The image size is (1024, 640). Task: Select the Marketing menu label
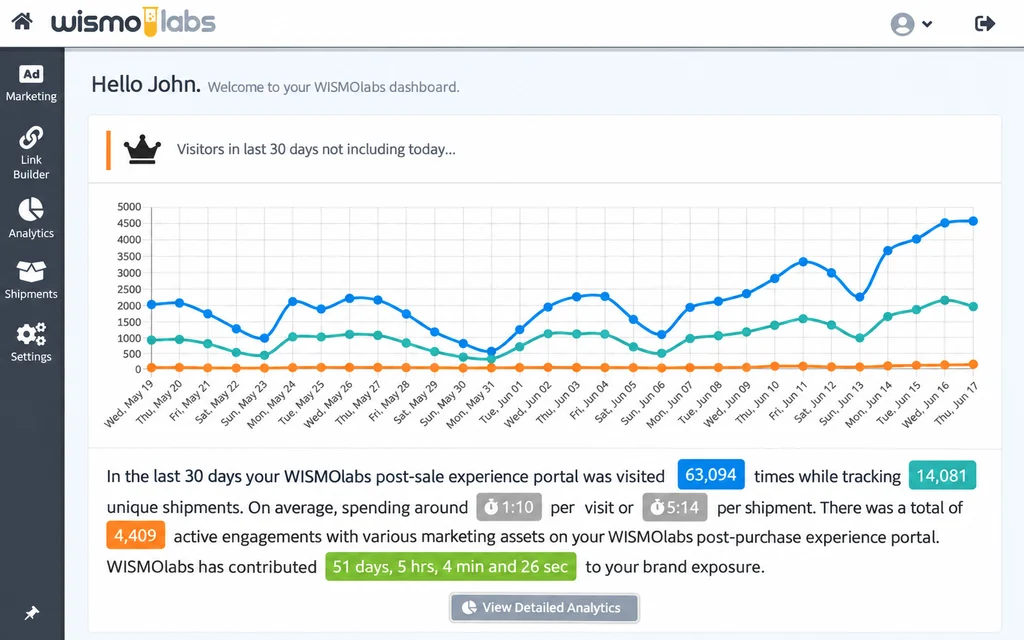[31, 96]
